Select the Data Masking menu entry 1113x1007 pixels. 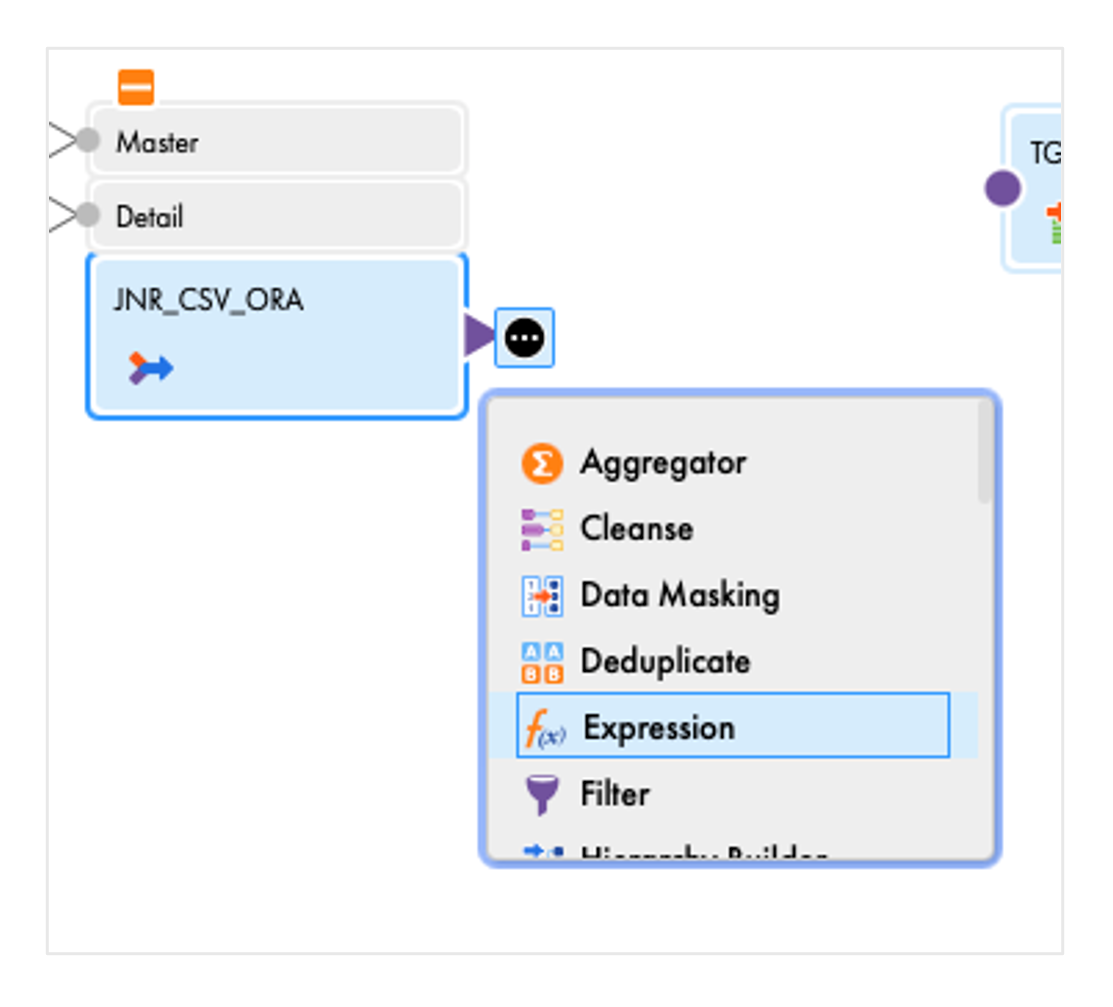coord(679,595)
